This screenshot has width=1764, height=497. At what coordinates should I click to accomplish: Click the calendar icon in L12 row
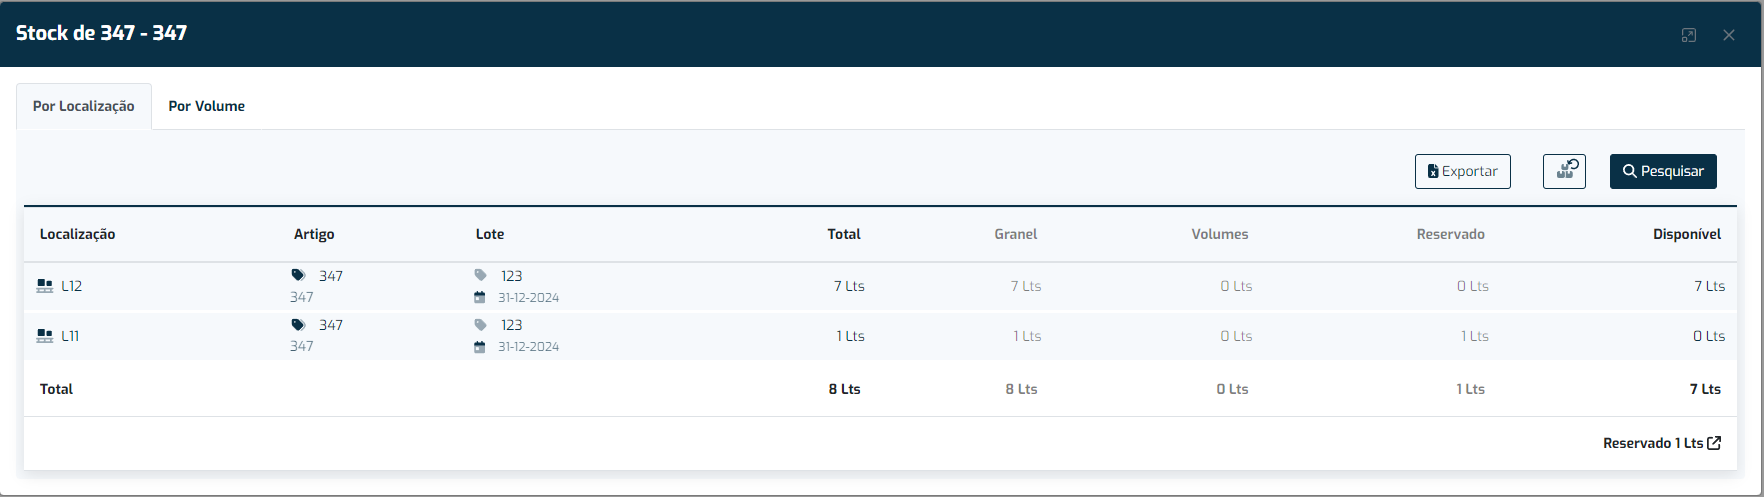coord(480,298)
